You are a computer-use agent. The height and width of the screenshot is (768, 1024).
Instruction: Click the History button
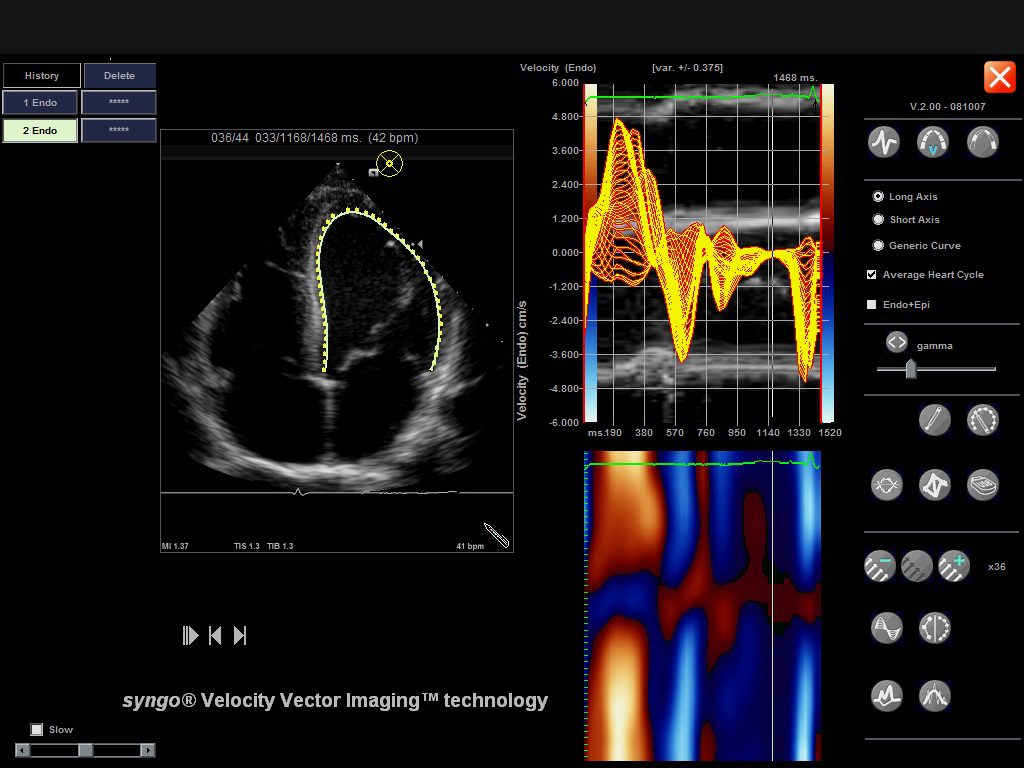tap(42, 76)
